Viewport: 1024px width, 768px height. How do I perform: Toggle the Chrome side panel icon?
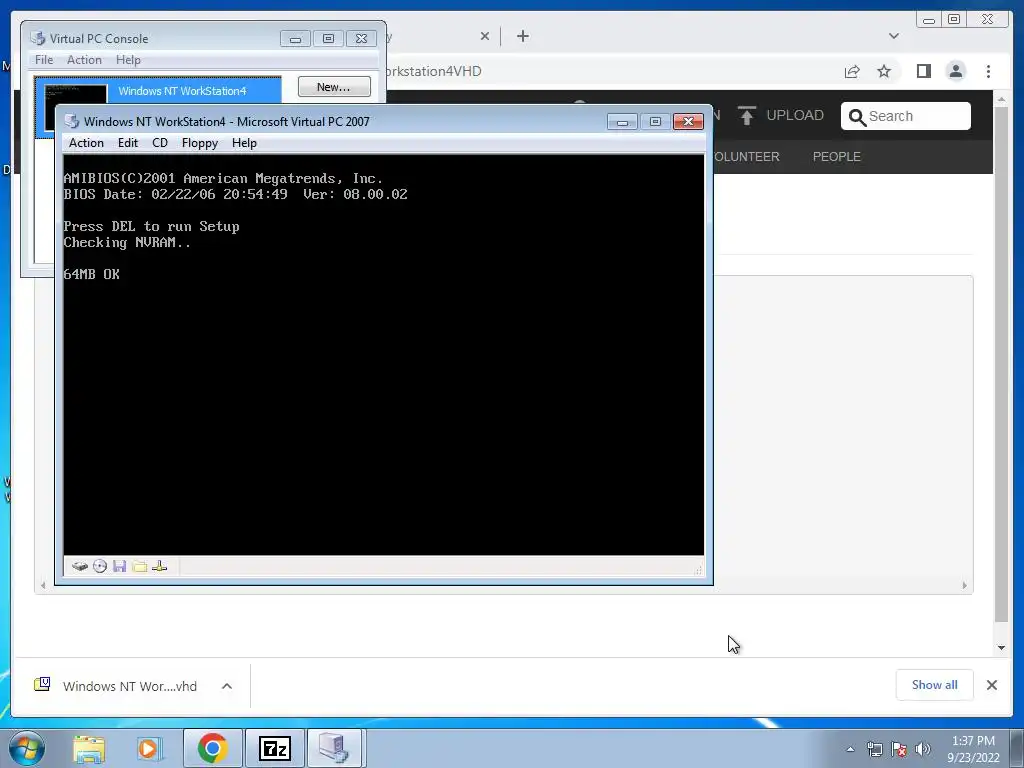(x=923, y=71)
